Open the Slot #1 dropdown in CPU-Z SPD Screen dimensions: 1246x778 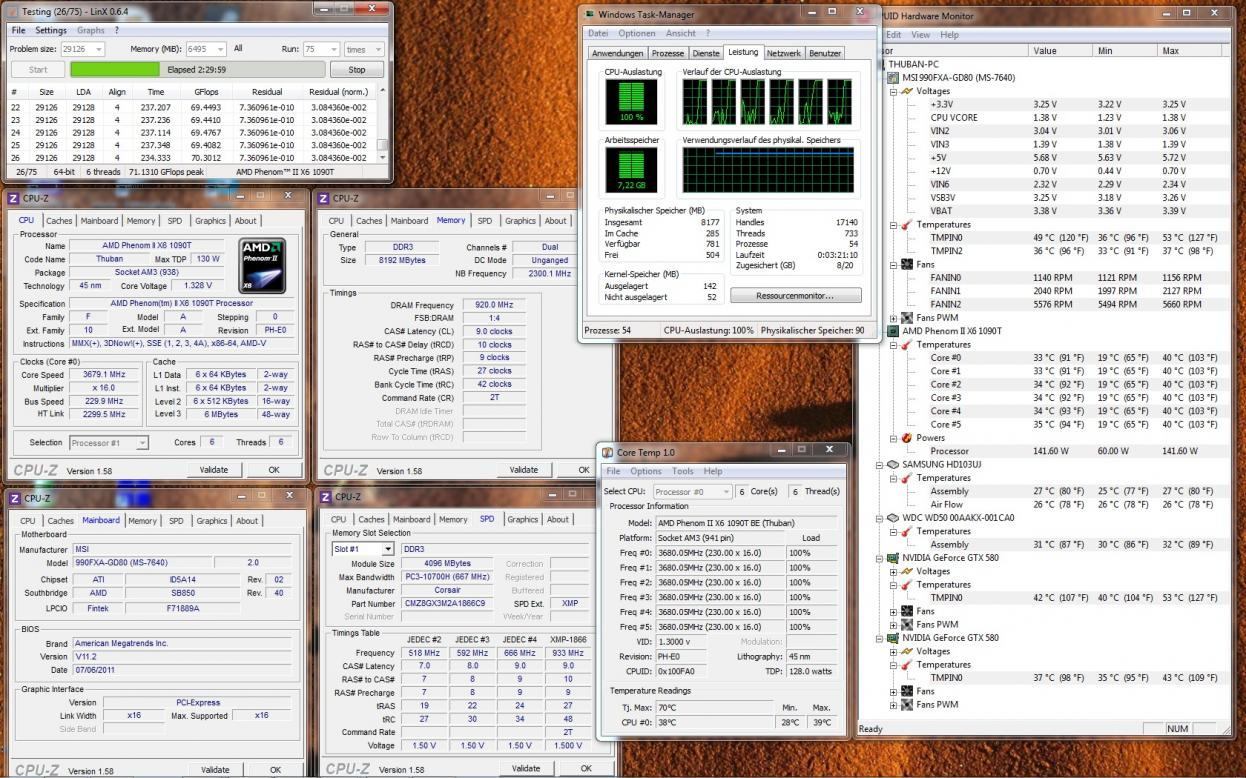coord(387,549)
